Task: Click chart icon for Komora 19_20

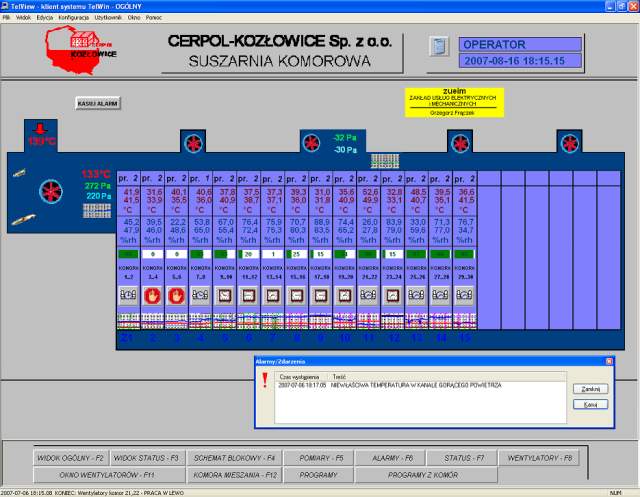Action: 344,295
